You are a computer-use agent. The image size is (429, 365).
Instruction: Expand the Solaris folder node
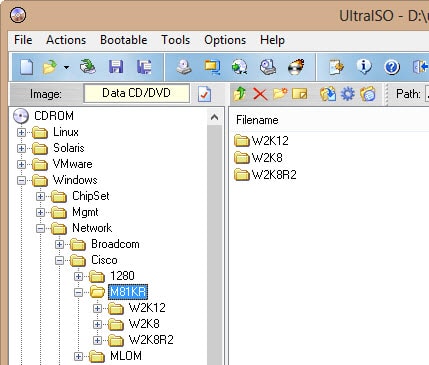pos(21,148)
